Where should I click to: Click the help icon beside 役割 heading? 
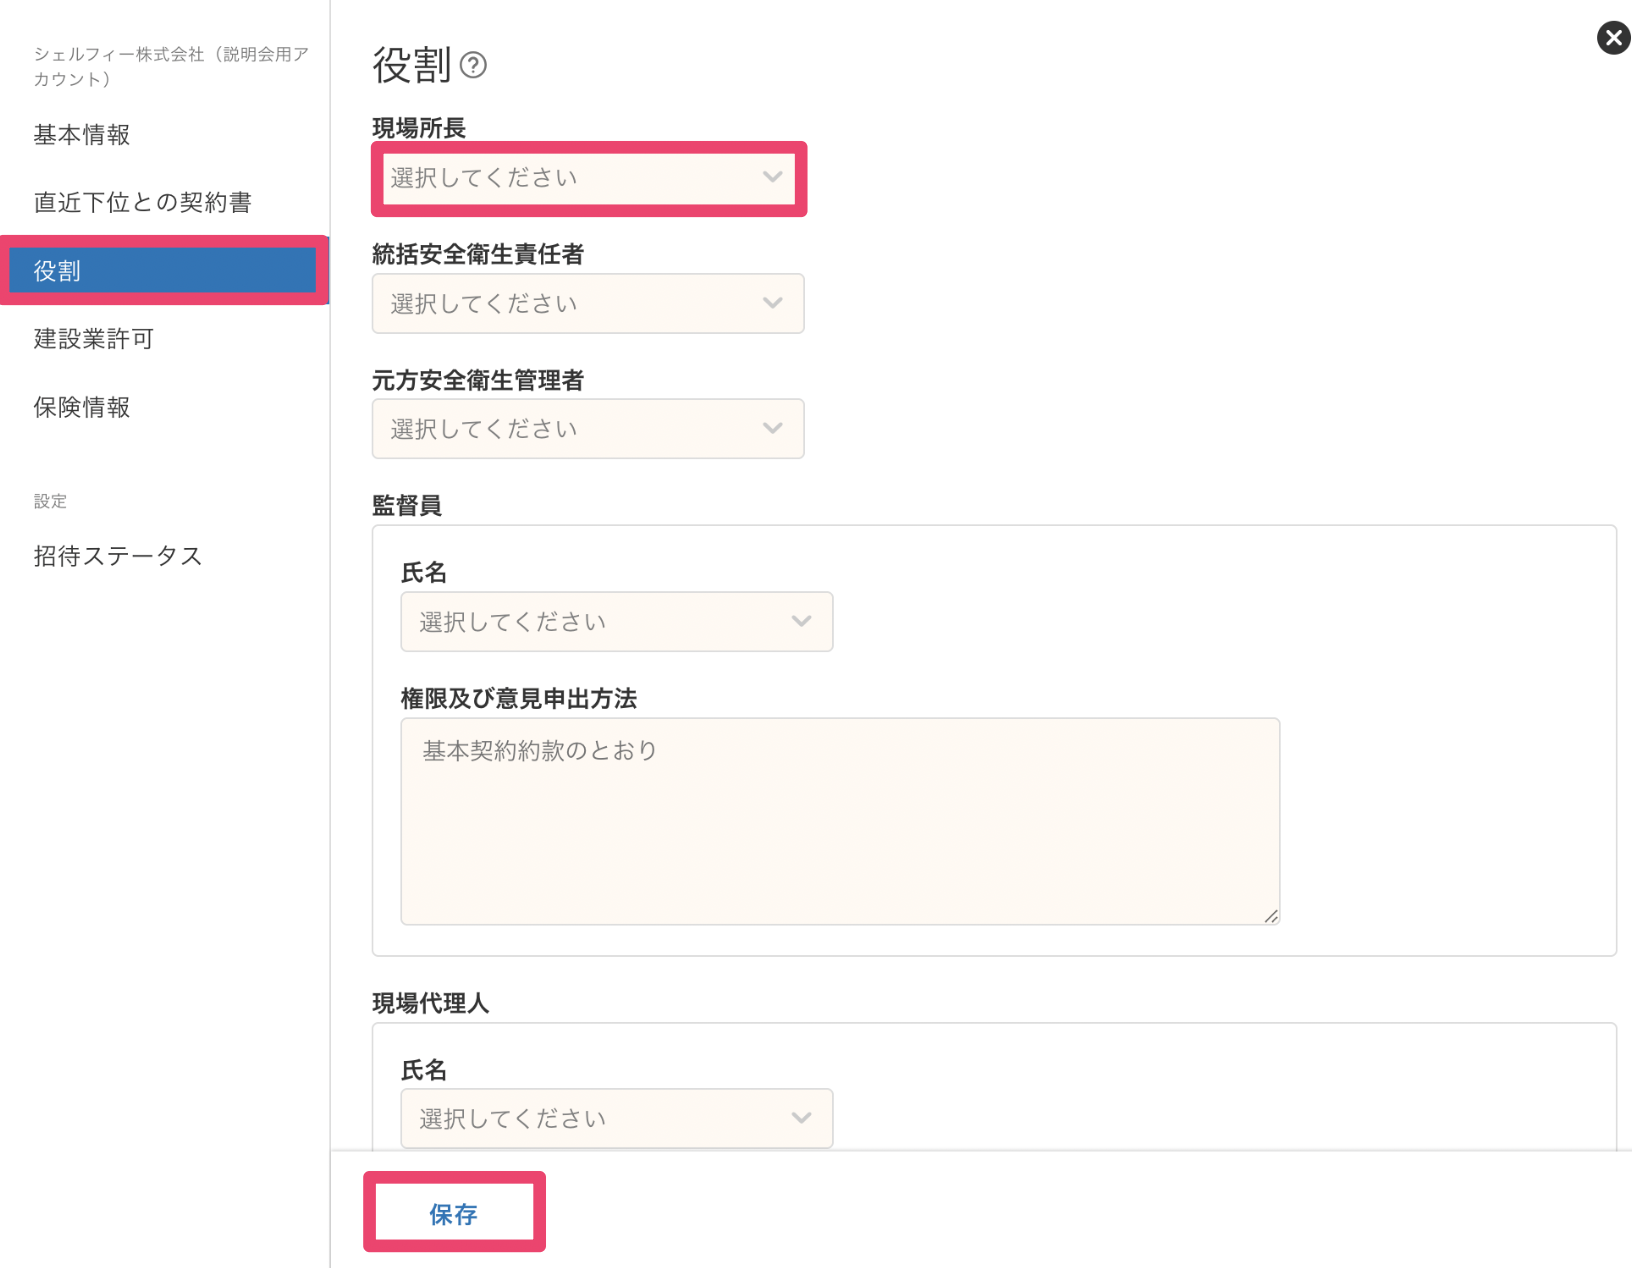[x=473, y=66]
